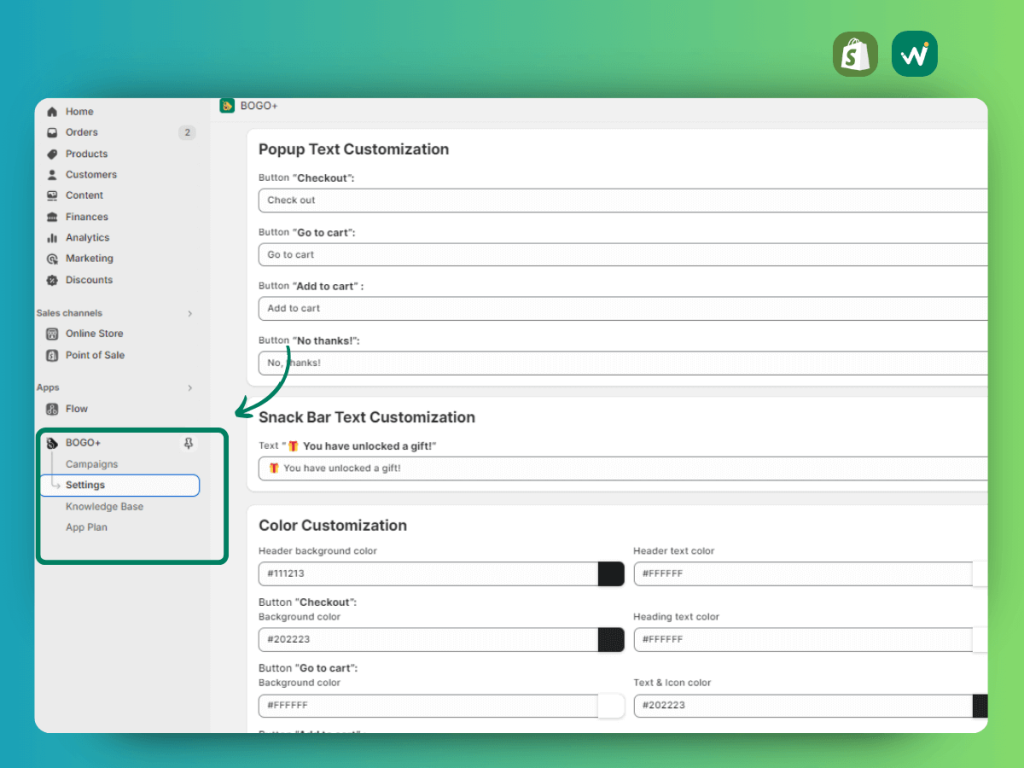The height and width of the screenshot is (768, 1024).
Task: Click the Orders inbox icon
Action: coord(52,133)
